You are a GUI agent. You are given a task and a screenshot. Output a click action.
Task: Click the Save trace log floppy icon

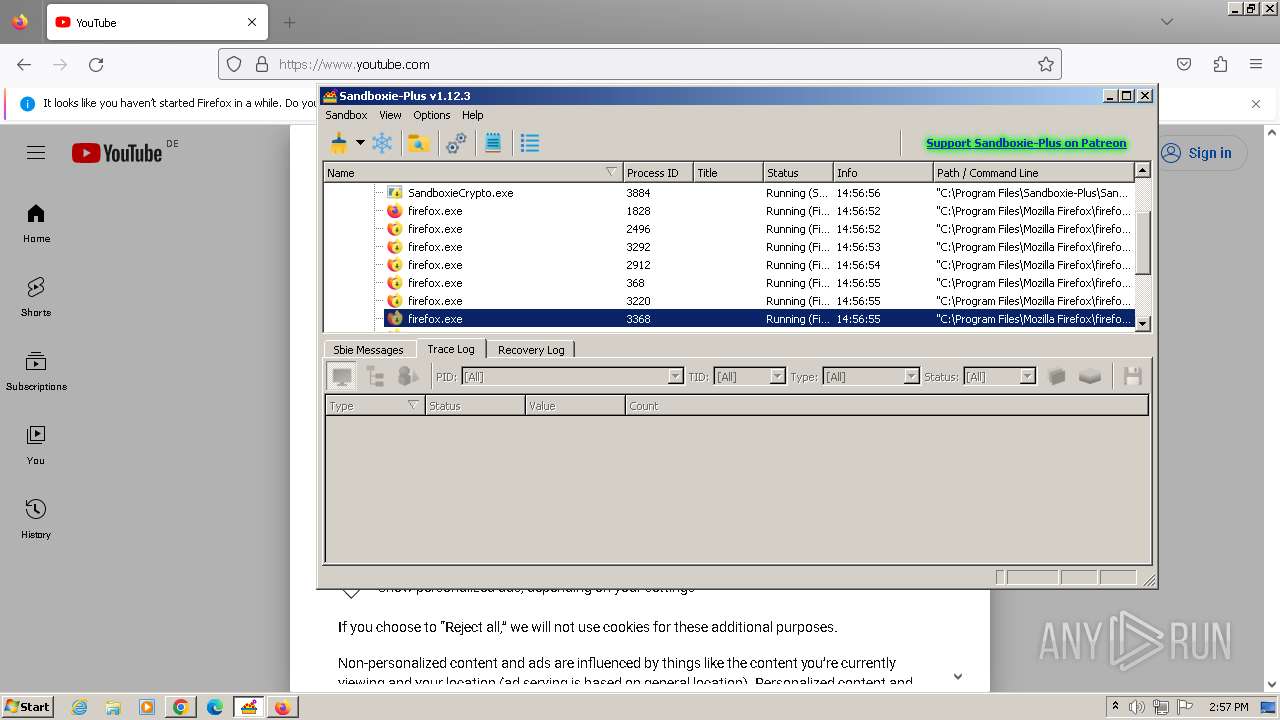pos(1133,377)
